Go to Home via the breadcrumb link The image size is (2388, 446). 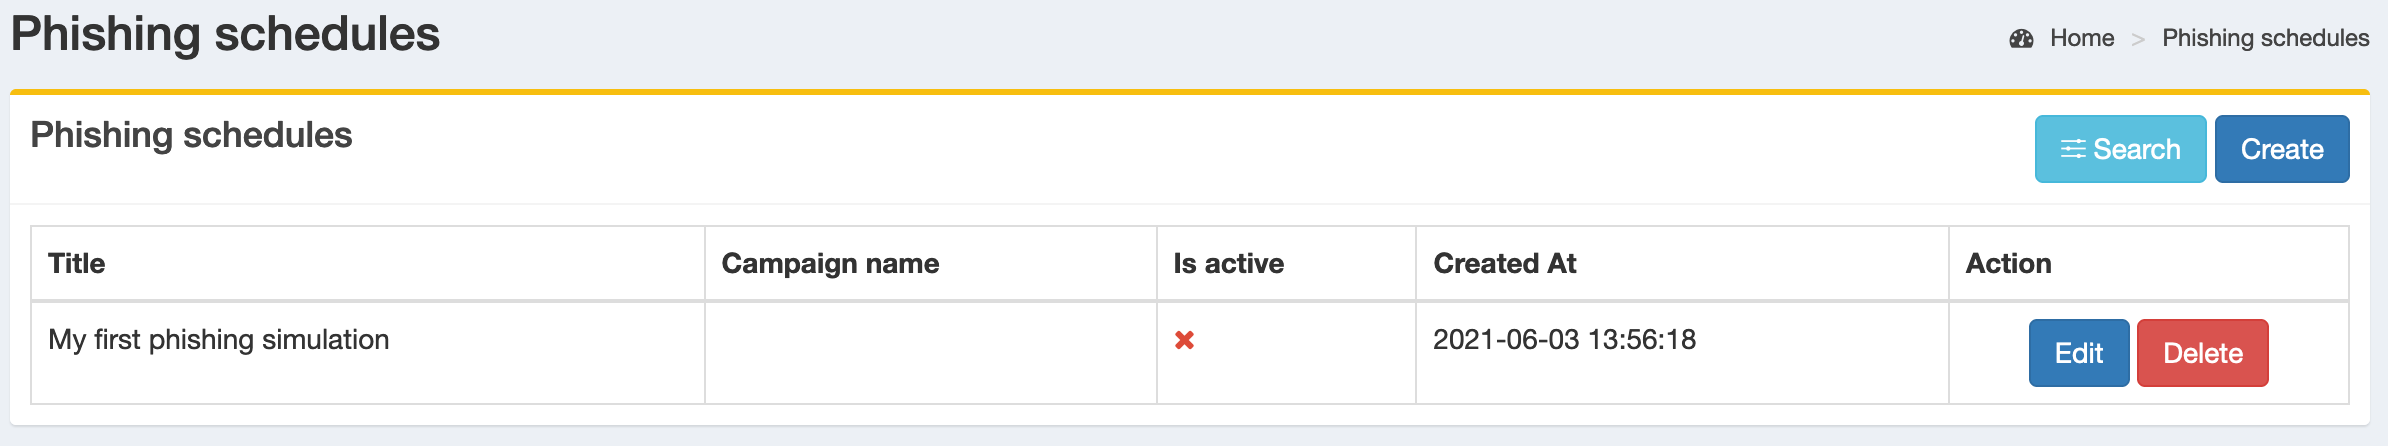tap(2081, 38)
